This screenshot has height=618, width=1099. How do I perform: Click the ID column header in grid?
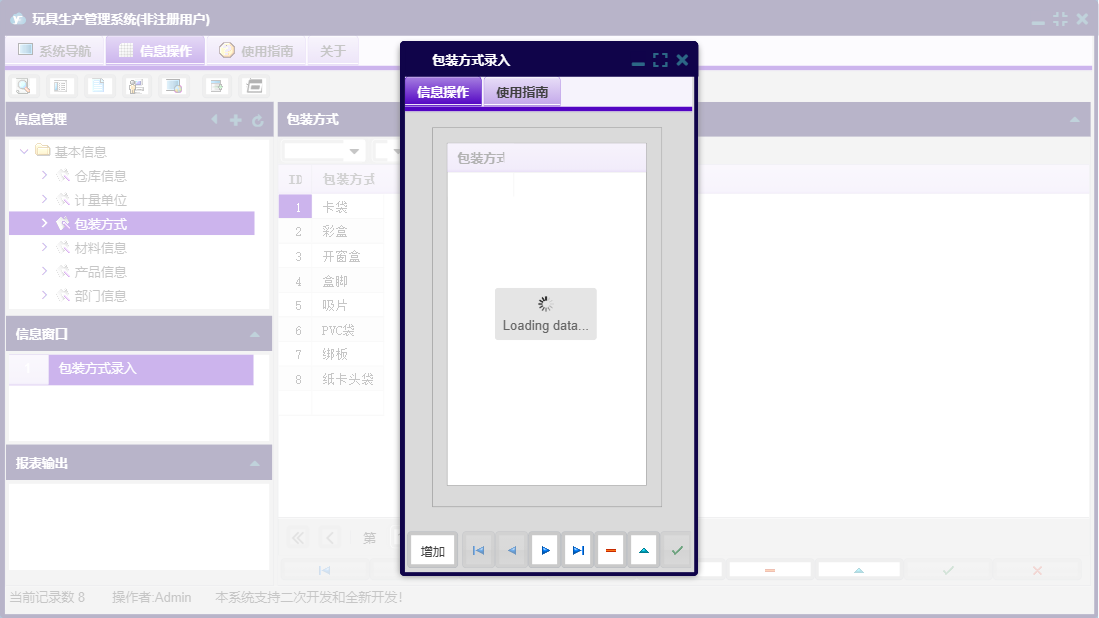(295, 179)
